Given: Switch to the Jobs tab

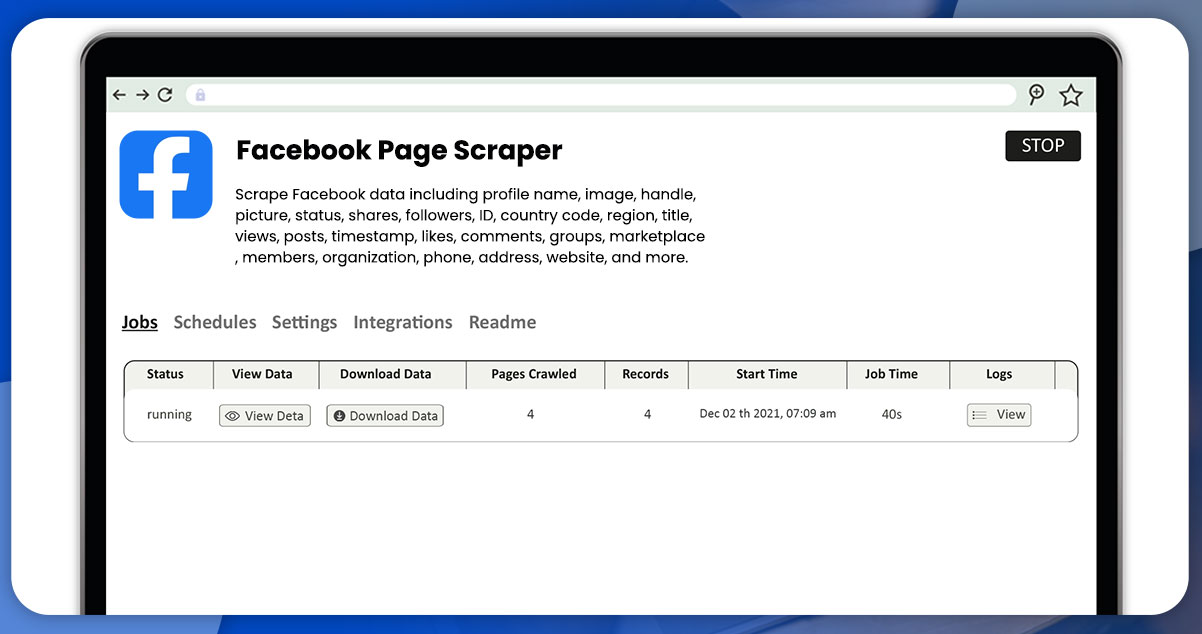Looking at the screenshot, I should 140,322.
